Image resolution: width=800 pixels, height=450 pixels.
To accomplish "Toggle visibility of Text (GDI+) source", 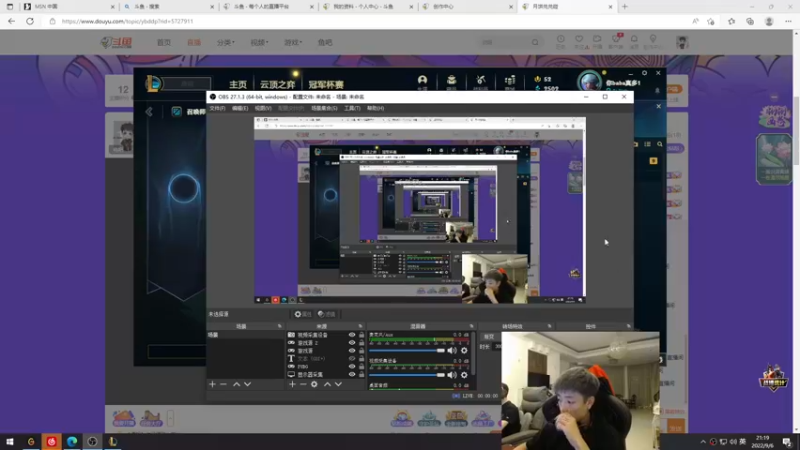I will click(352, 359).
